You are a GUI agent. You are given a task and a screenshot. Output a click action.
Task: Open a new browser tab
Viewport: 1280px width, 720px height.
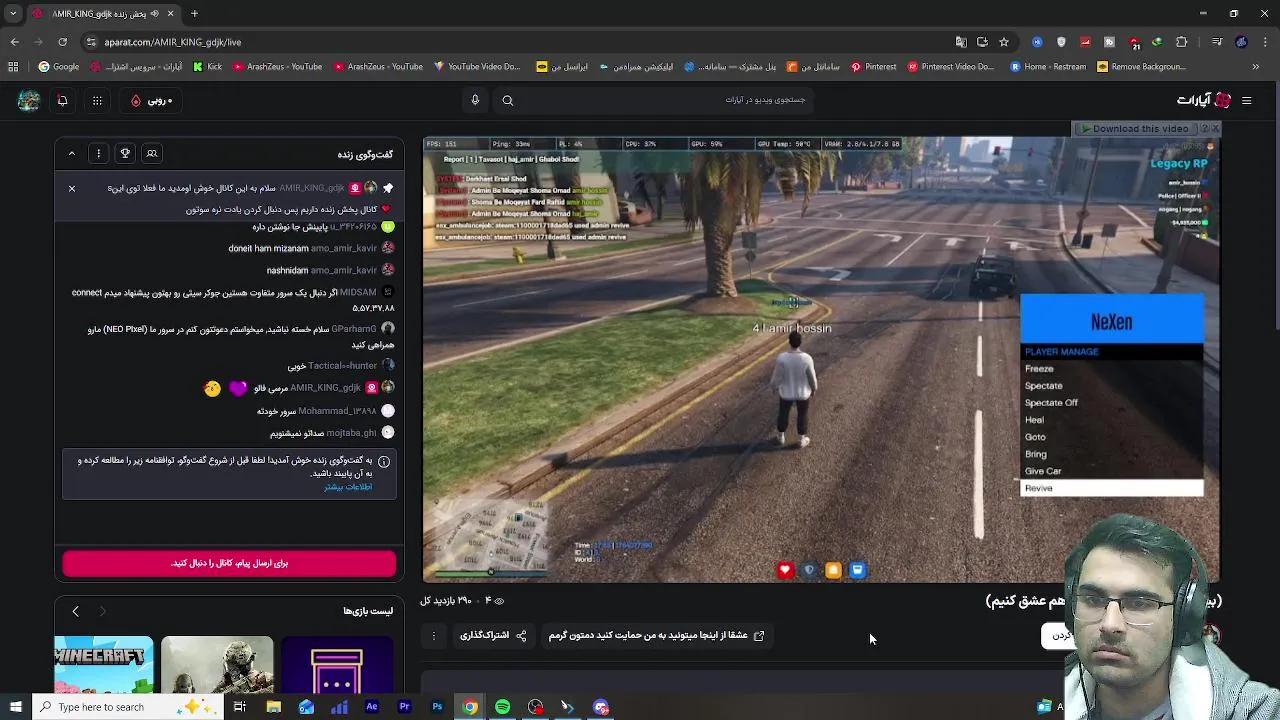[194, 14]
